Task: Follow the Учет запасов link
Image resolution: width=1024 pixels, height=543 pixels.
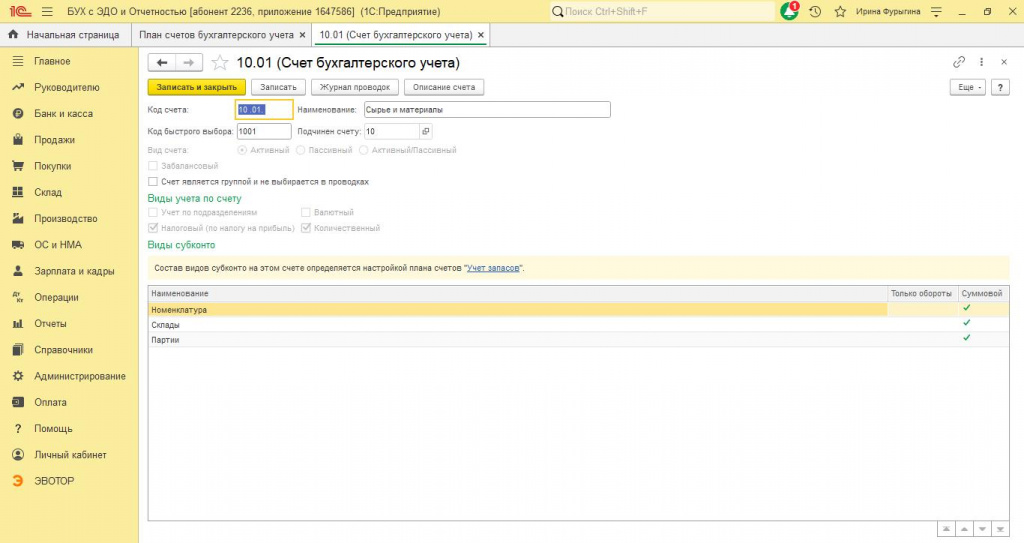Action: 493,268
